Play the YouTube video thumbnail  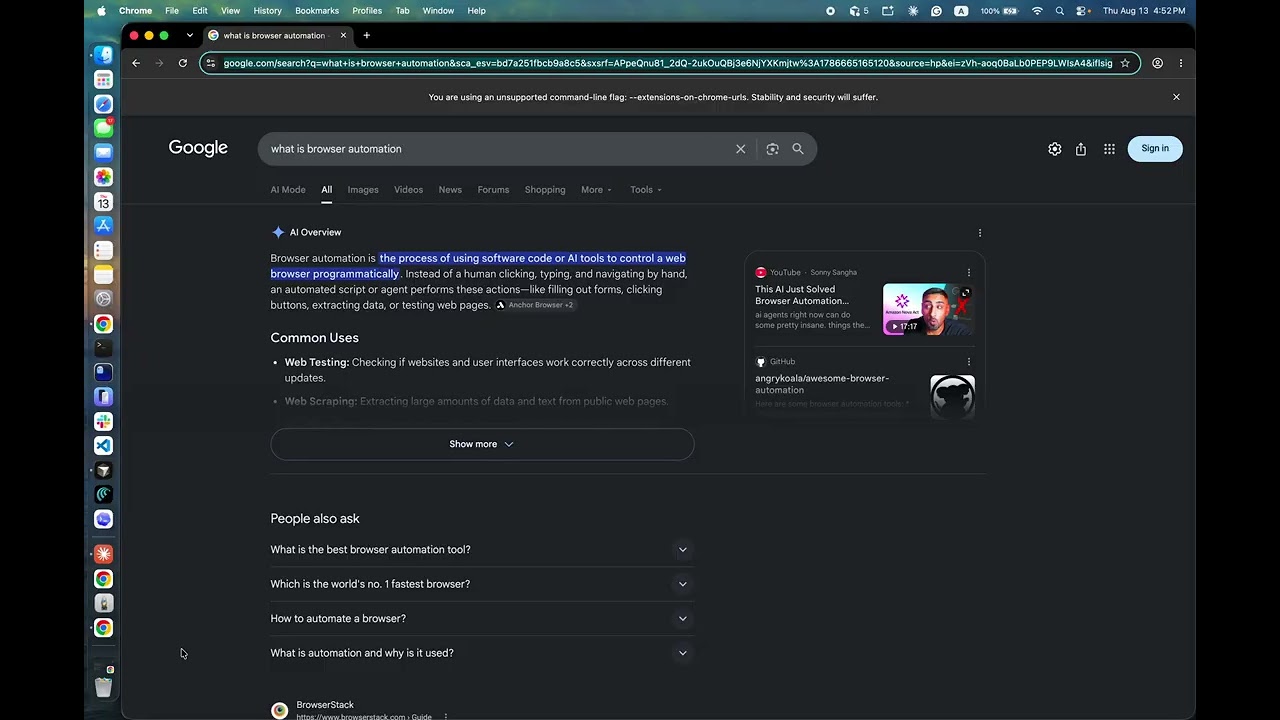[x=928, y=309]
